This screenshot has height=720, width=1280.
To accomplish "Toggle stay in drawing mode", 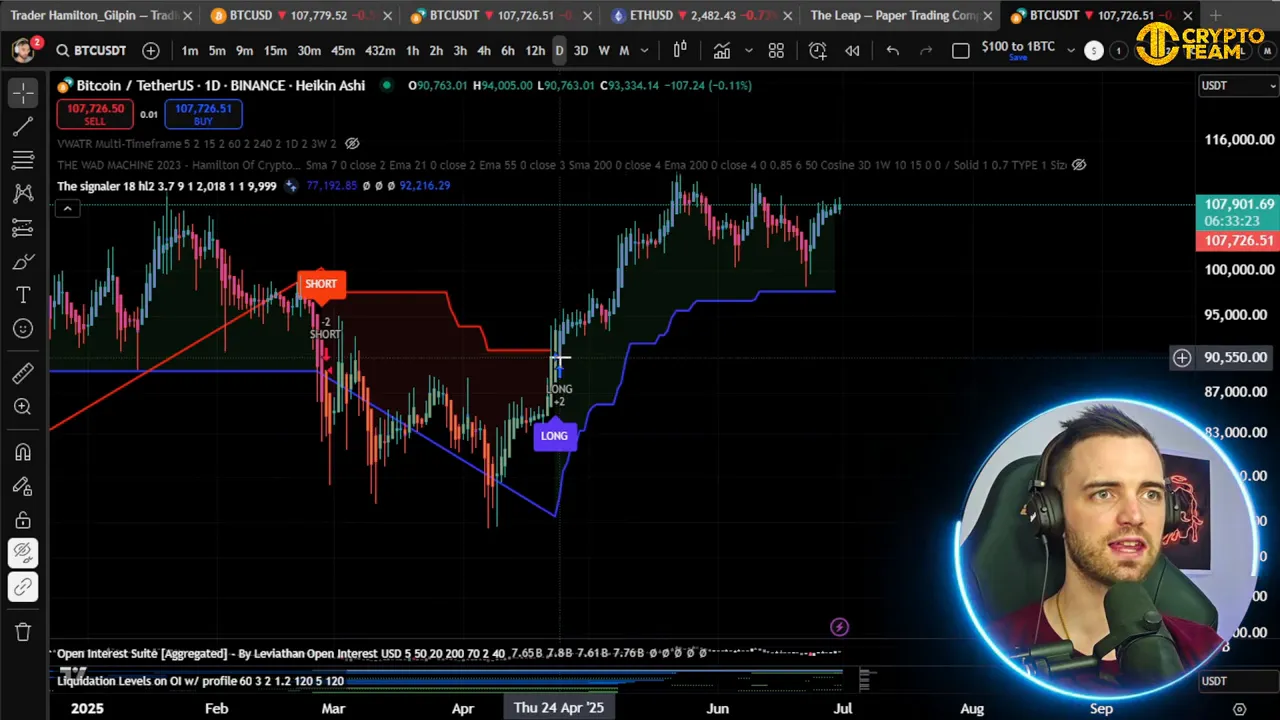I will [23, 486].
